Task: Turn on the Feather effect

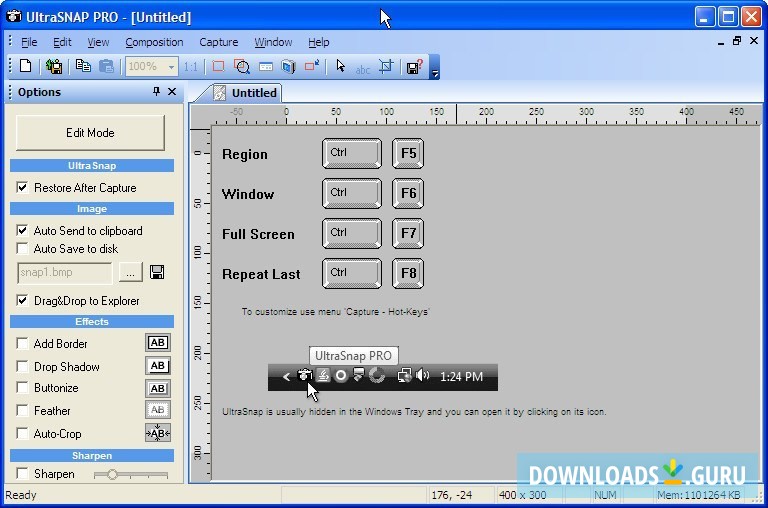Action: pyautogui.click(x=22, y=410)
